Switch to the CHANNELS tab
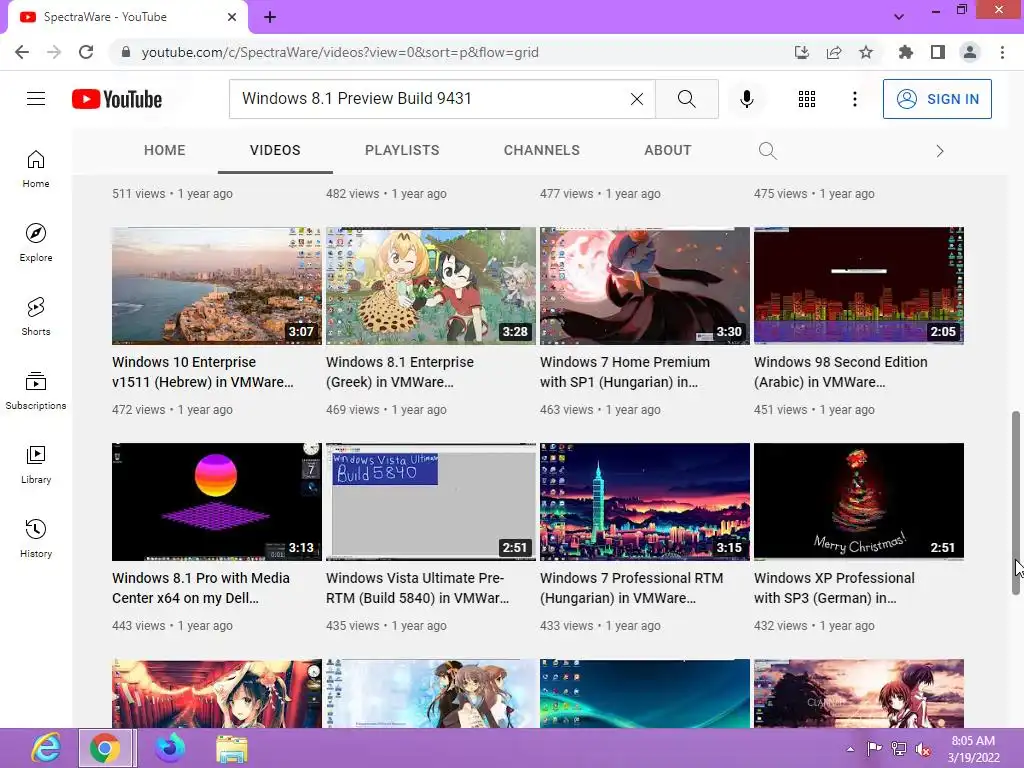 (x=541, y=150)
